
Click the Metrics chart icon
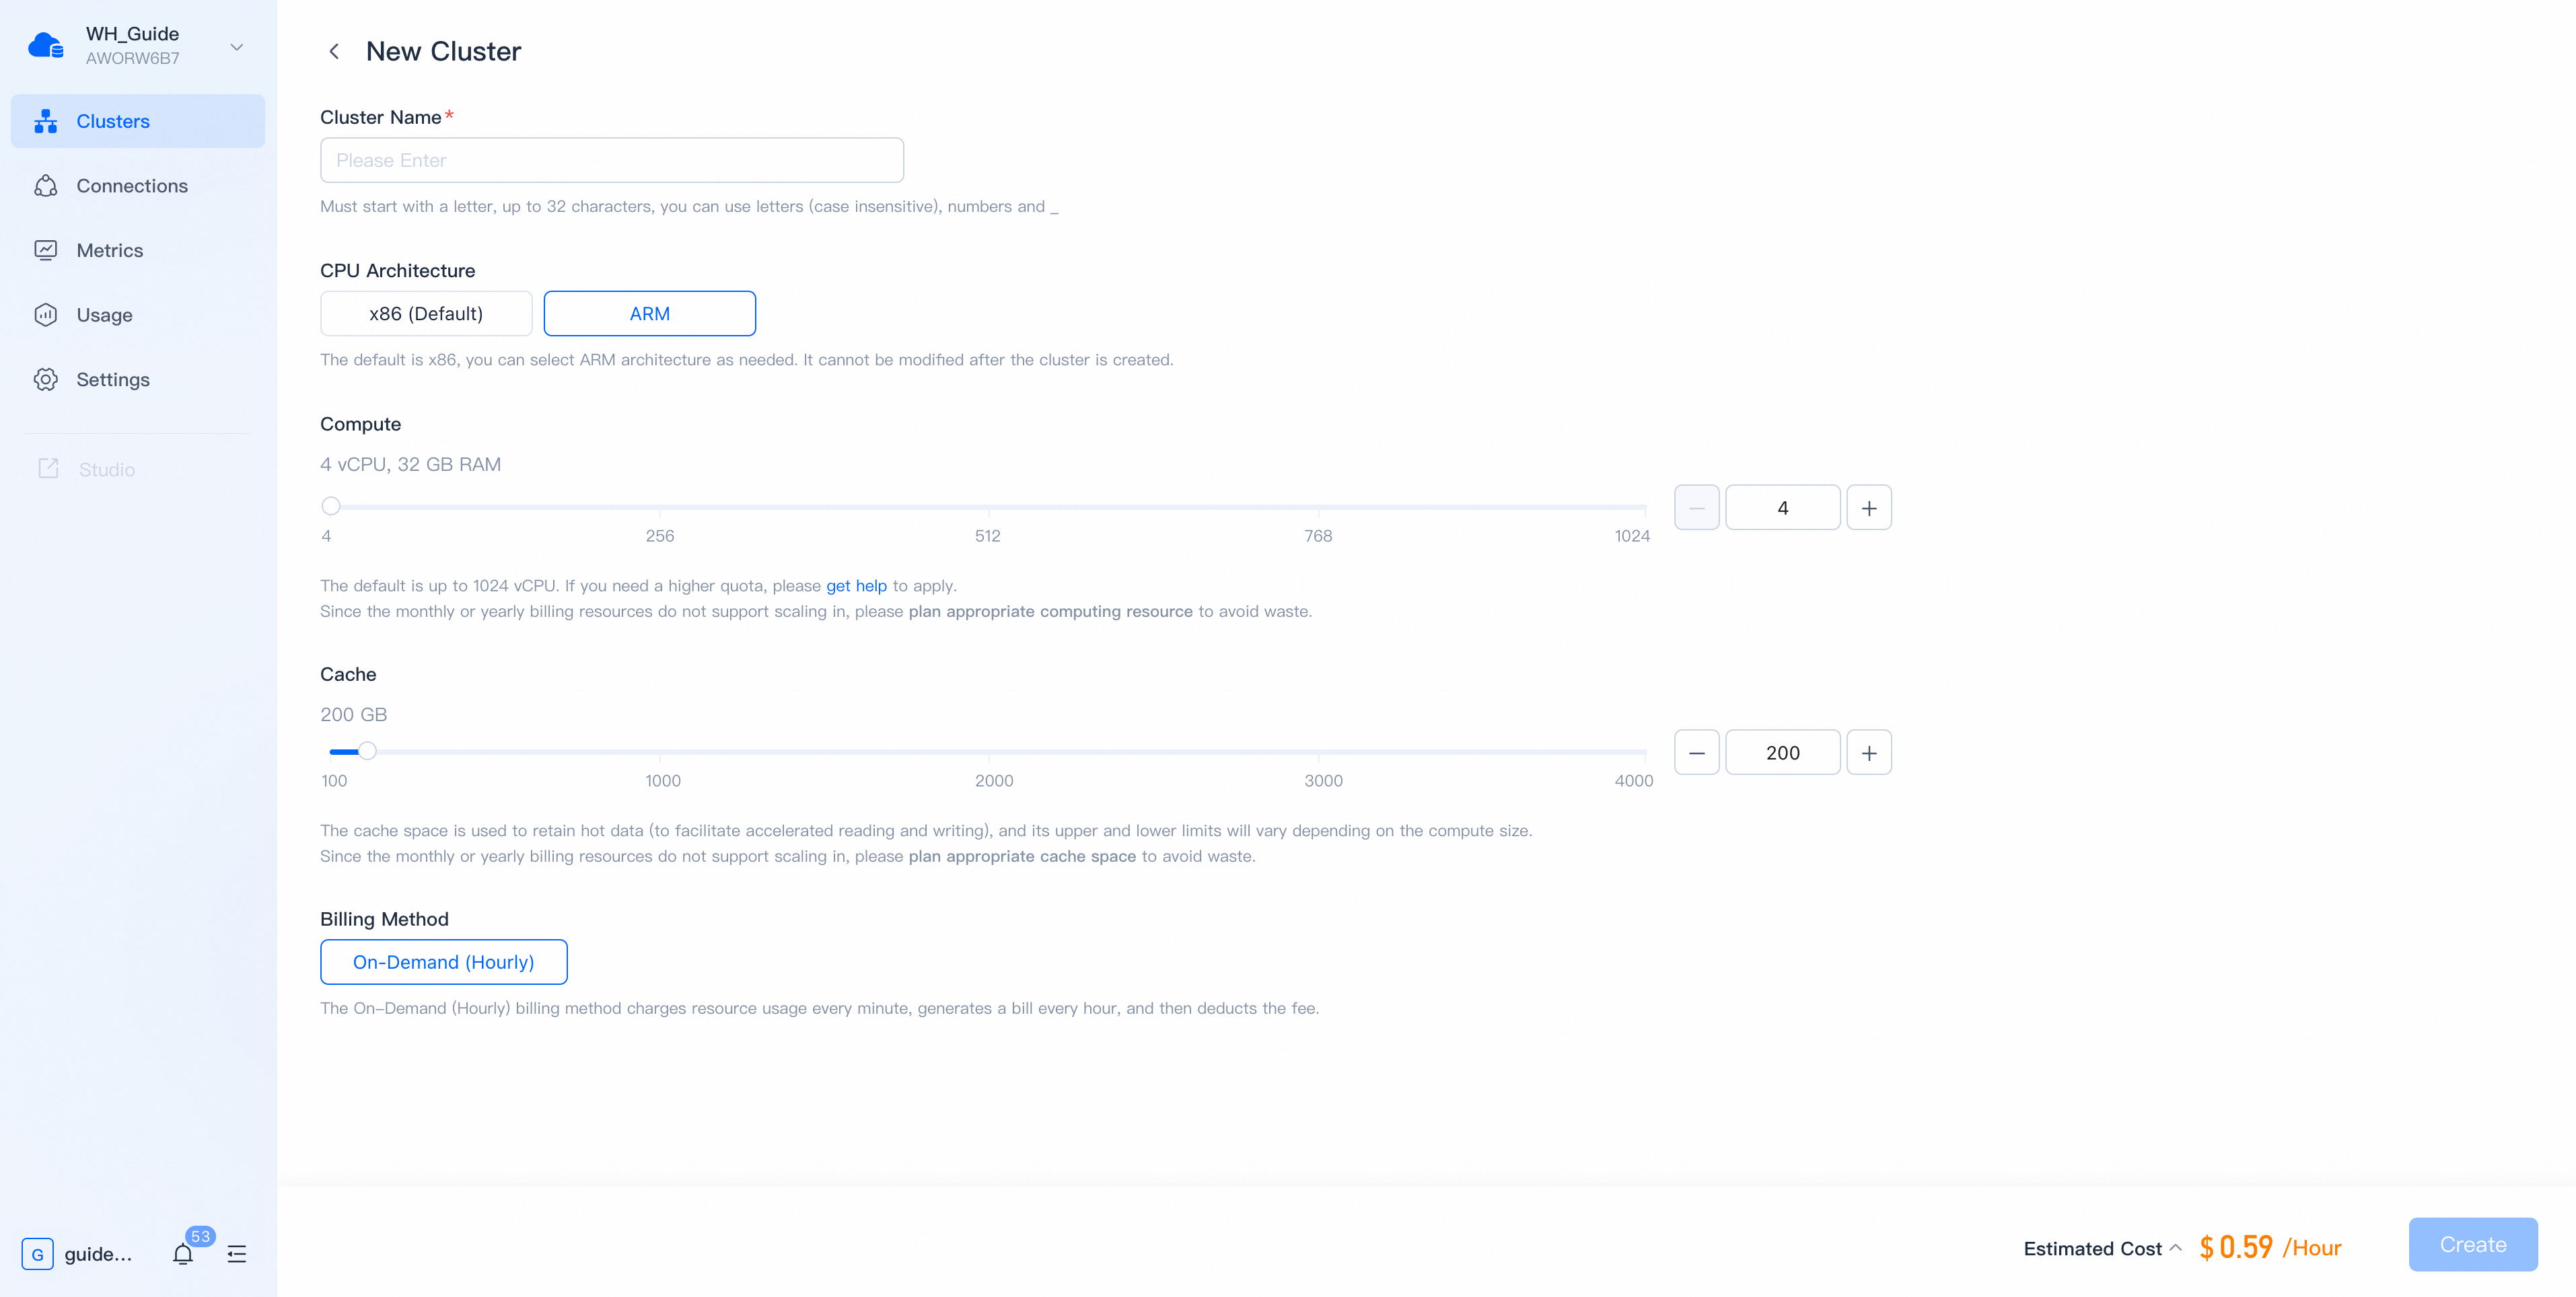[46, 250]
